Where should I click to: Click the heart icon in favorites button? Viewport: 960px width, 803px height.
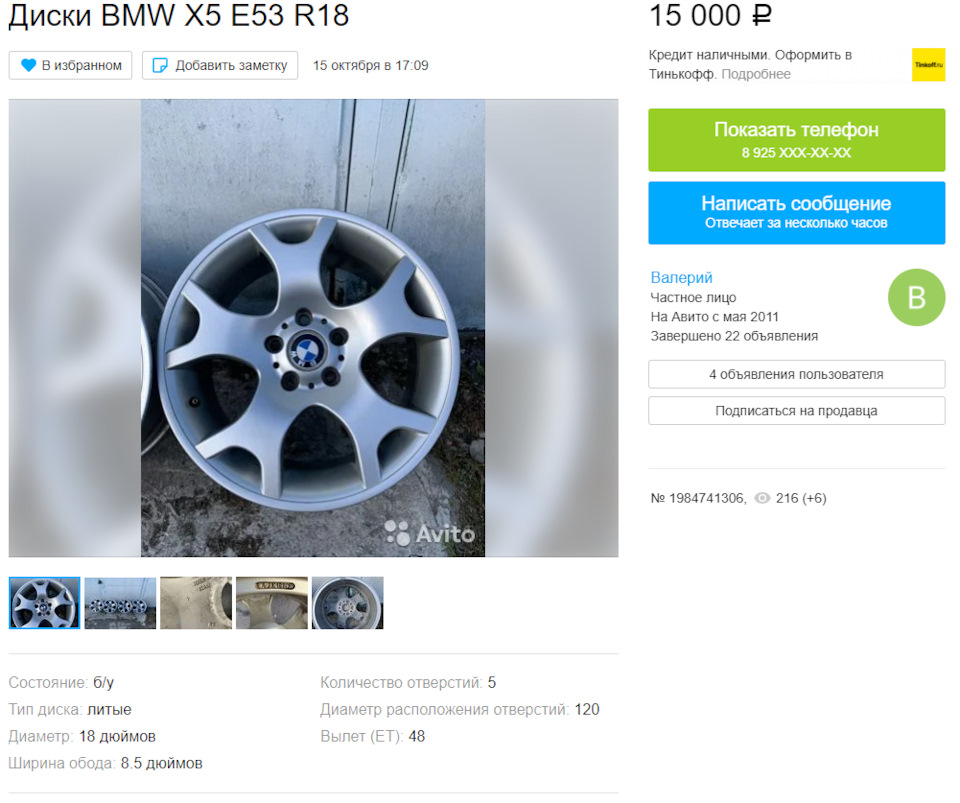[28, 65]
